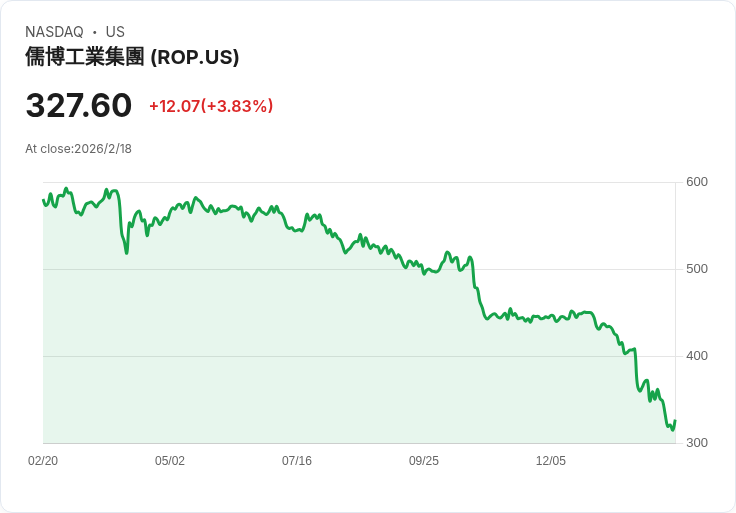Select the 12/05 date on the x-axis
The width and height of the screenshot is (736, 513).
(551, 461)
